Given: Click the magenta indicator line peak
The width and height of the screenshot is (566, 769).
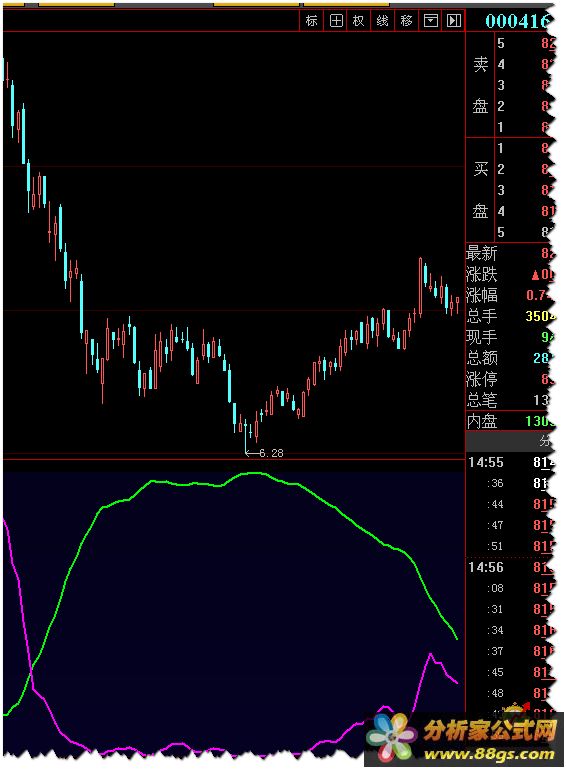Looking at the screenshot, I should [430, 654].
